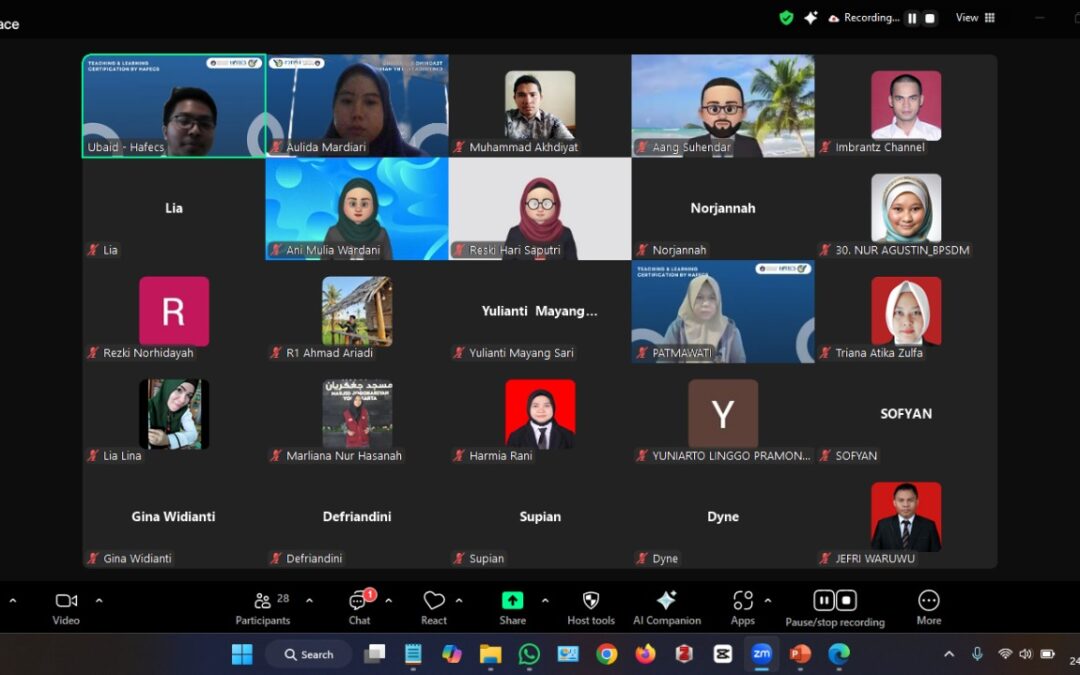Open Host tools shield
This screenshot has height=675, width=1080.
[590, 609]
